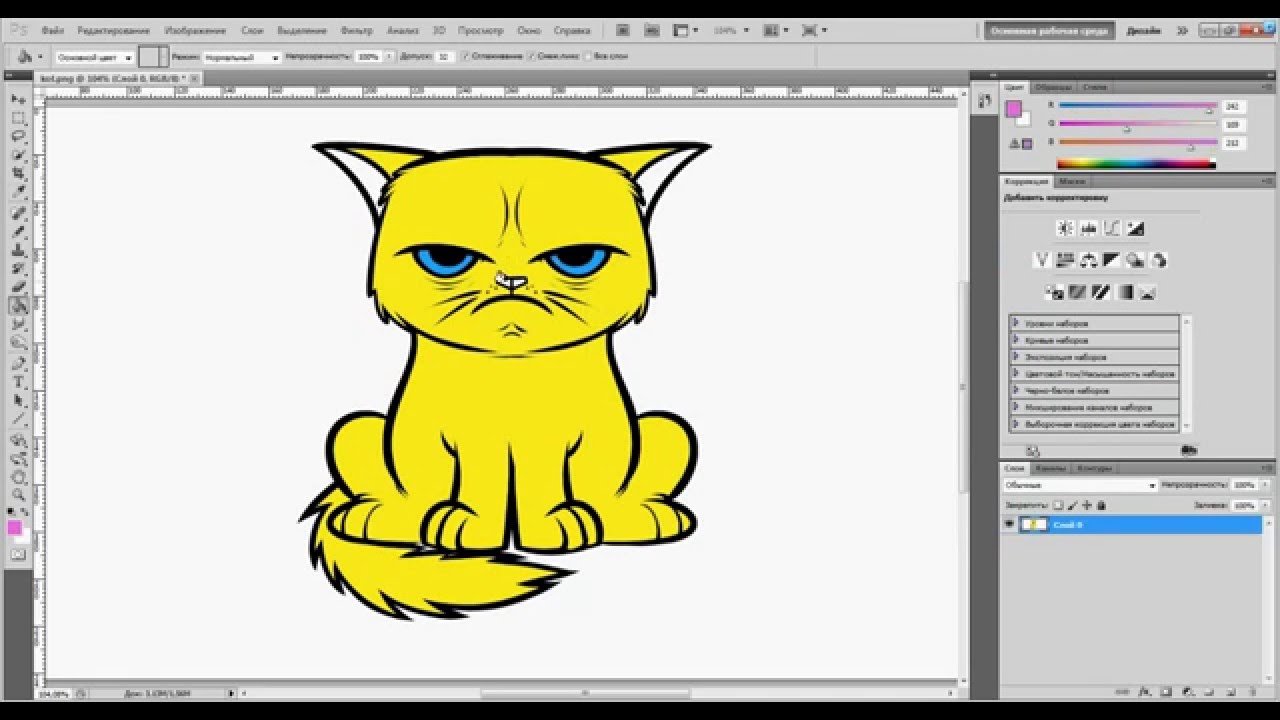
Task: Add an Exposure adjustment
Action: click(x=1135, y=228)
